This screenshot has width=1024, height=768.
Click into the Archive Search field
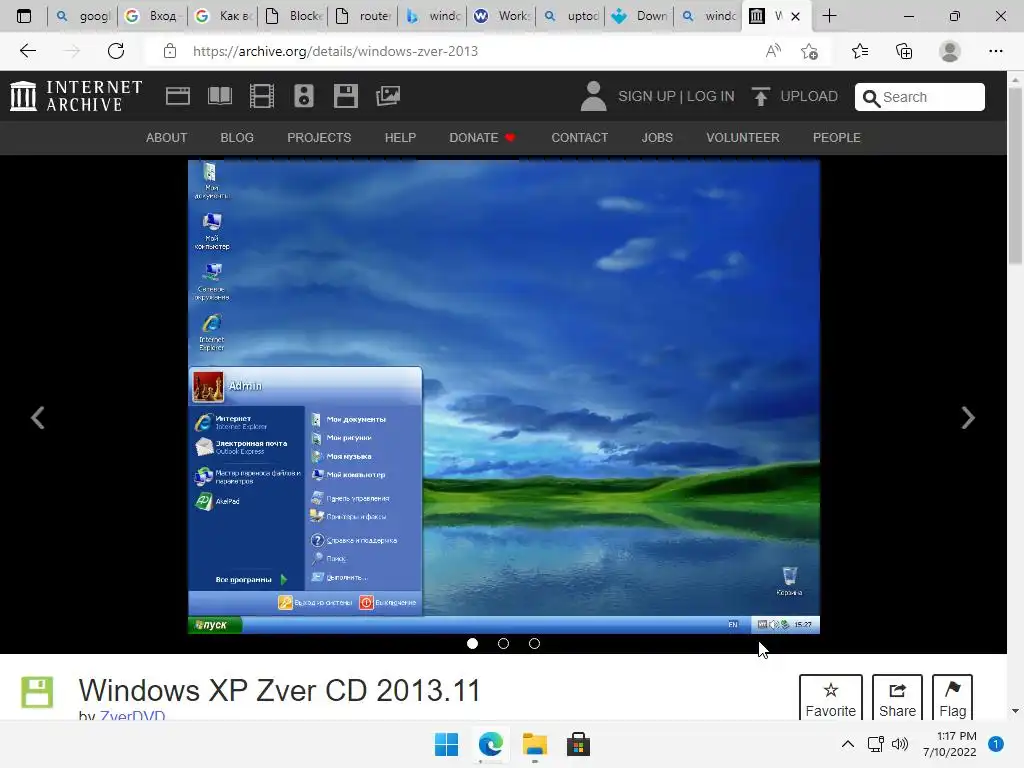(x=920, y=97)
